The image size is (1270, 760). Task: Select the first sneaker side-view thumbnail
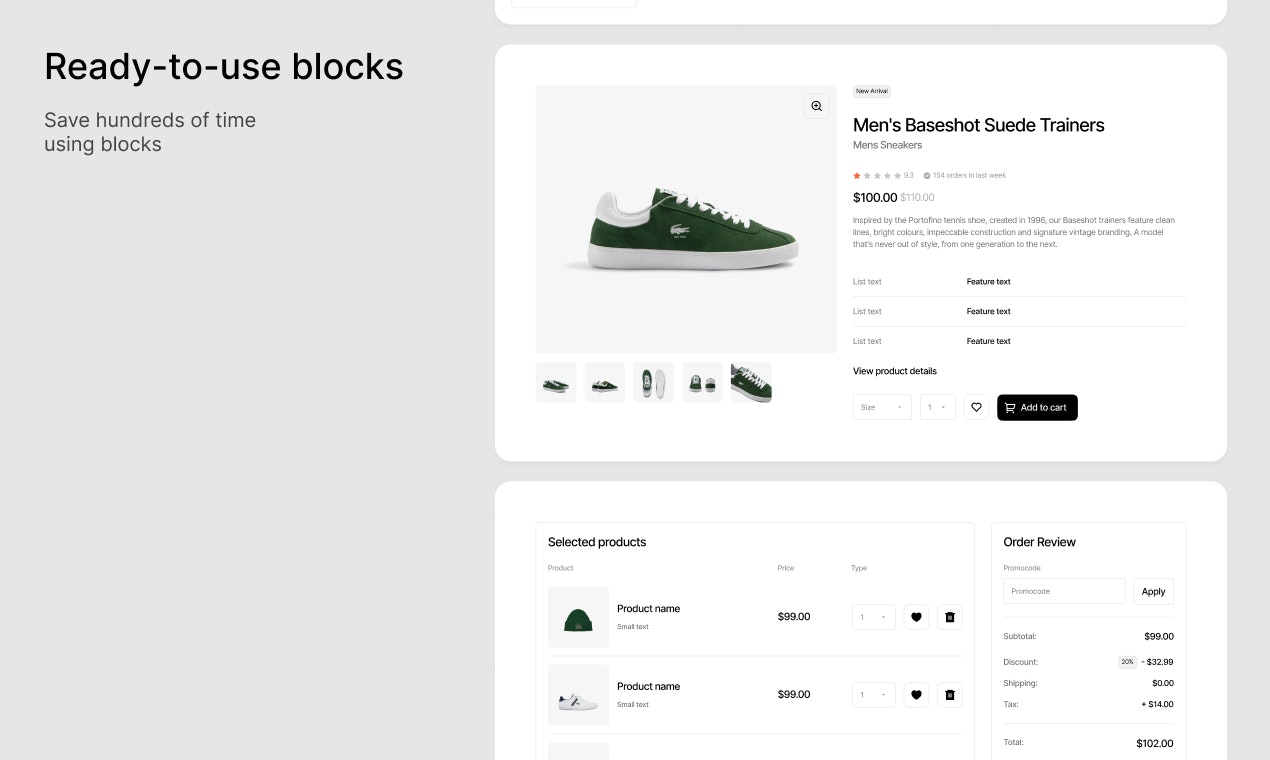556,382
